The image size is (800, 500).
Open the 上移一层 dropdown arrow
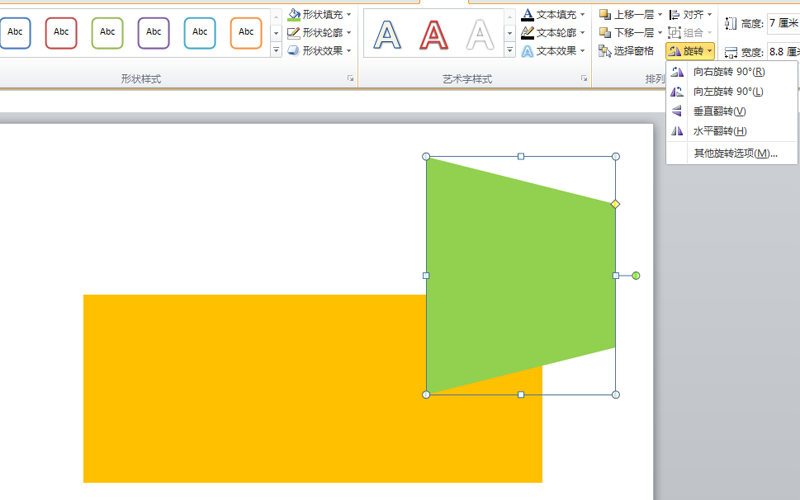[x=660, y=14]
